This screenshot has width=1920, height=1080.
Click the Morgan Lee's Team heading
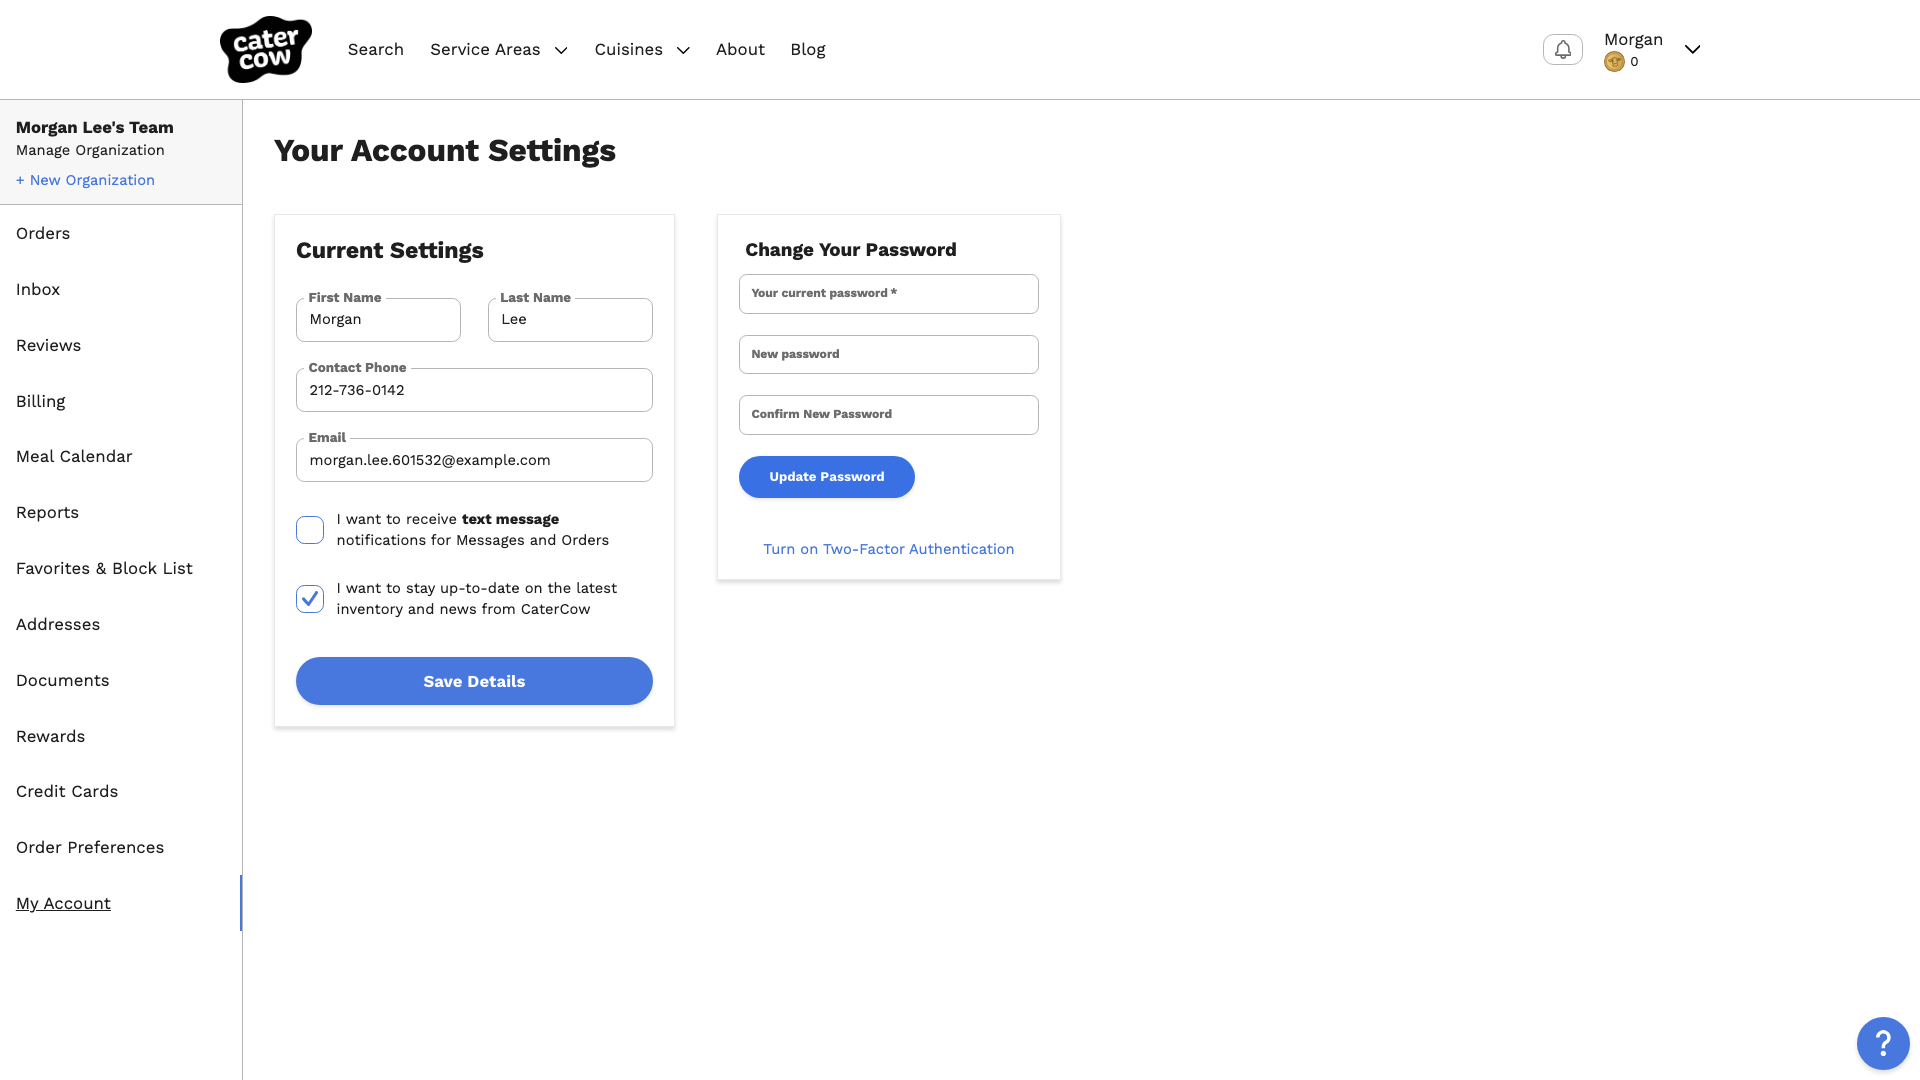(x=95, y=127)
